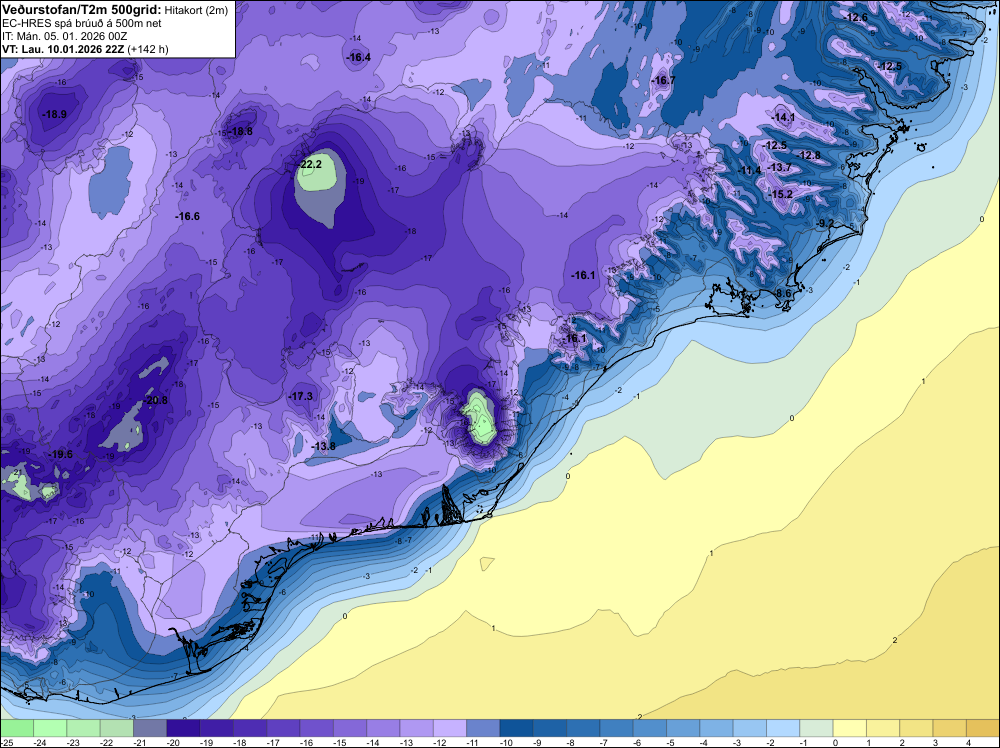Click the '-5' legend scale label
Screen dimensions: 1000x748
pos(671,742)
